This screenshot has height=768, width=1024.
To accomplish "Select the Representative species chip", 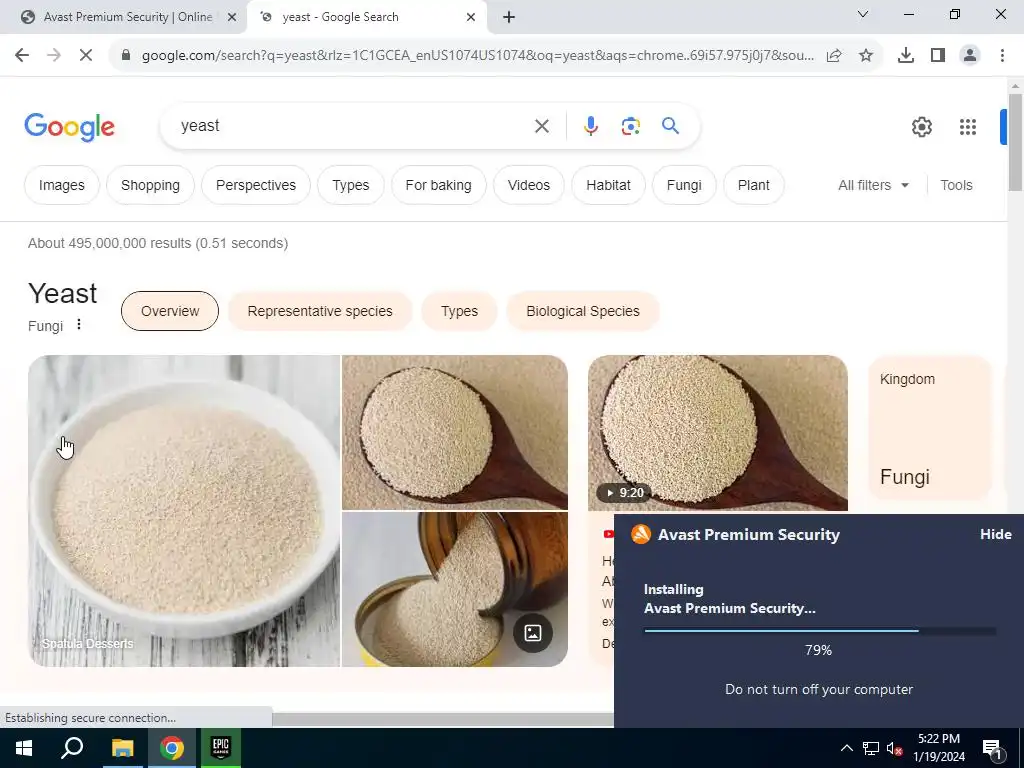I will click(320, 312).
